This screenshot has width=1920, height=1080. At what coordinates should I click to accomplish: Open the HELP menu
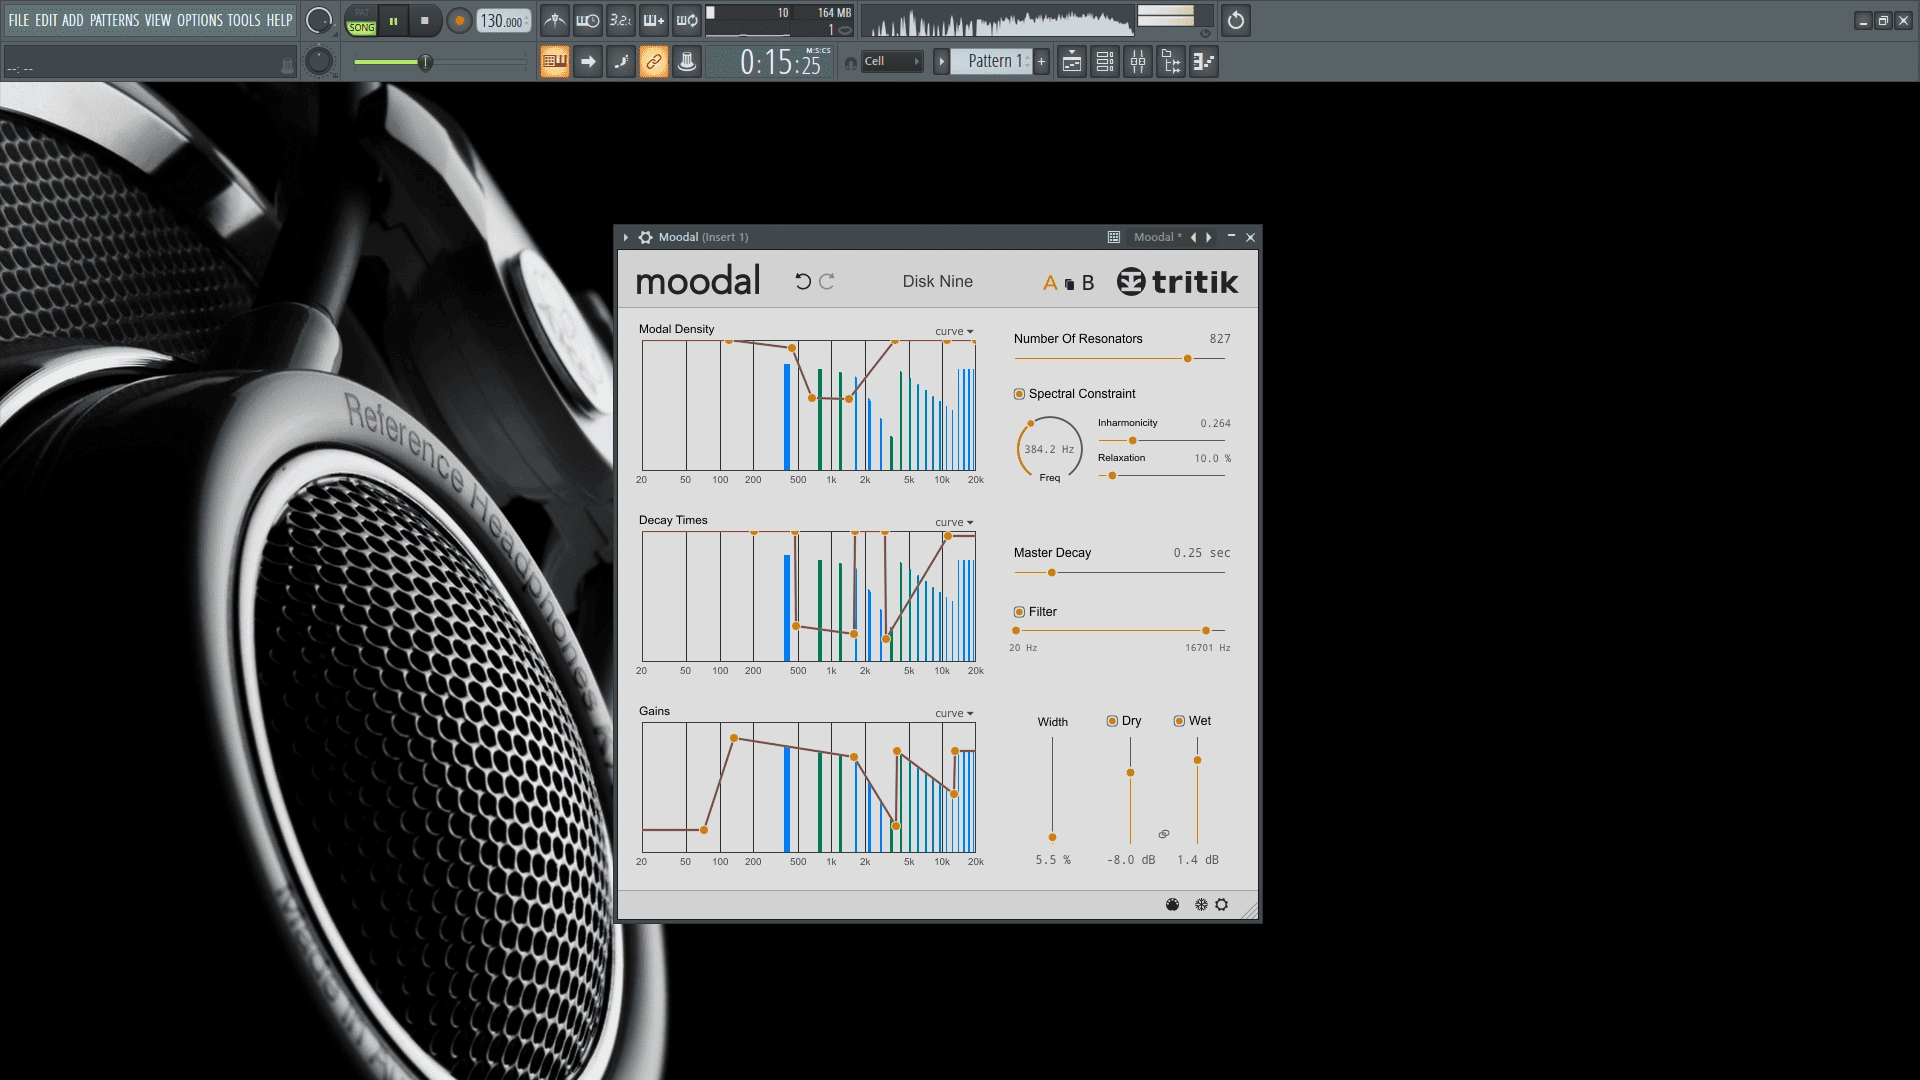[x=279, y=20]
